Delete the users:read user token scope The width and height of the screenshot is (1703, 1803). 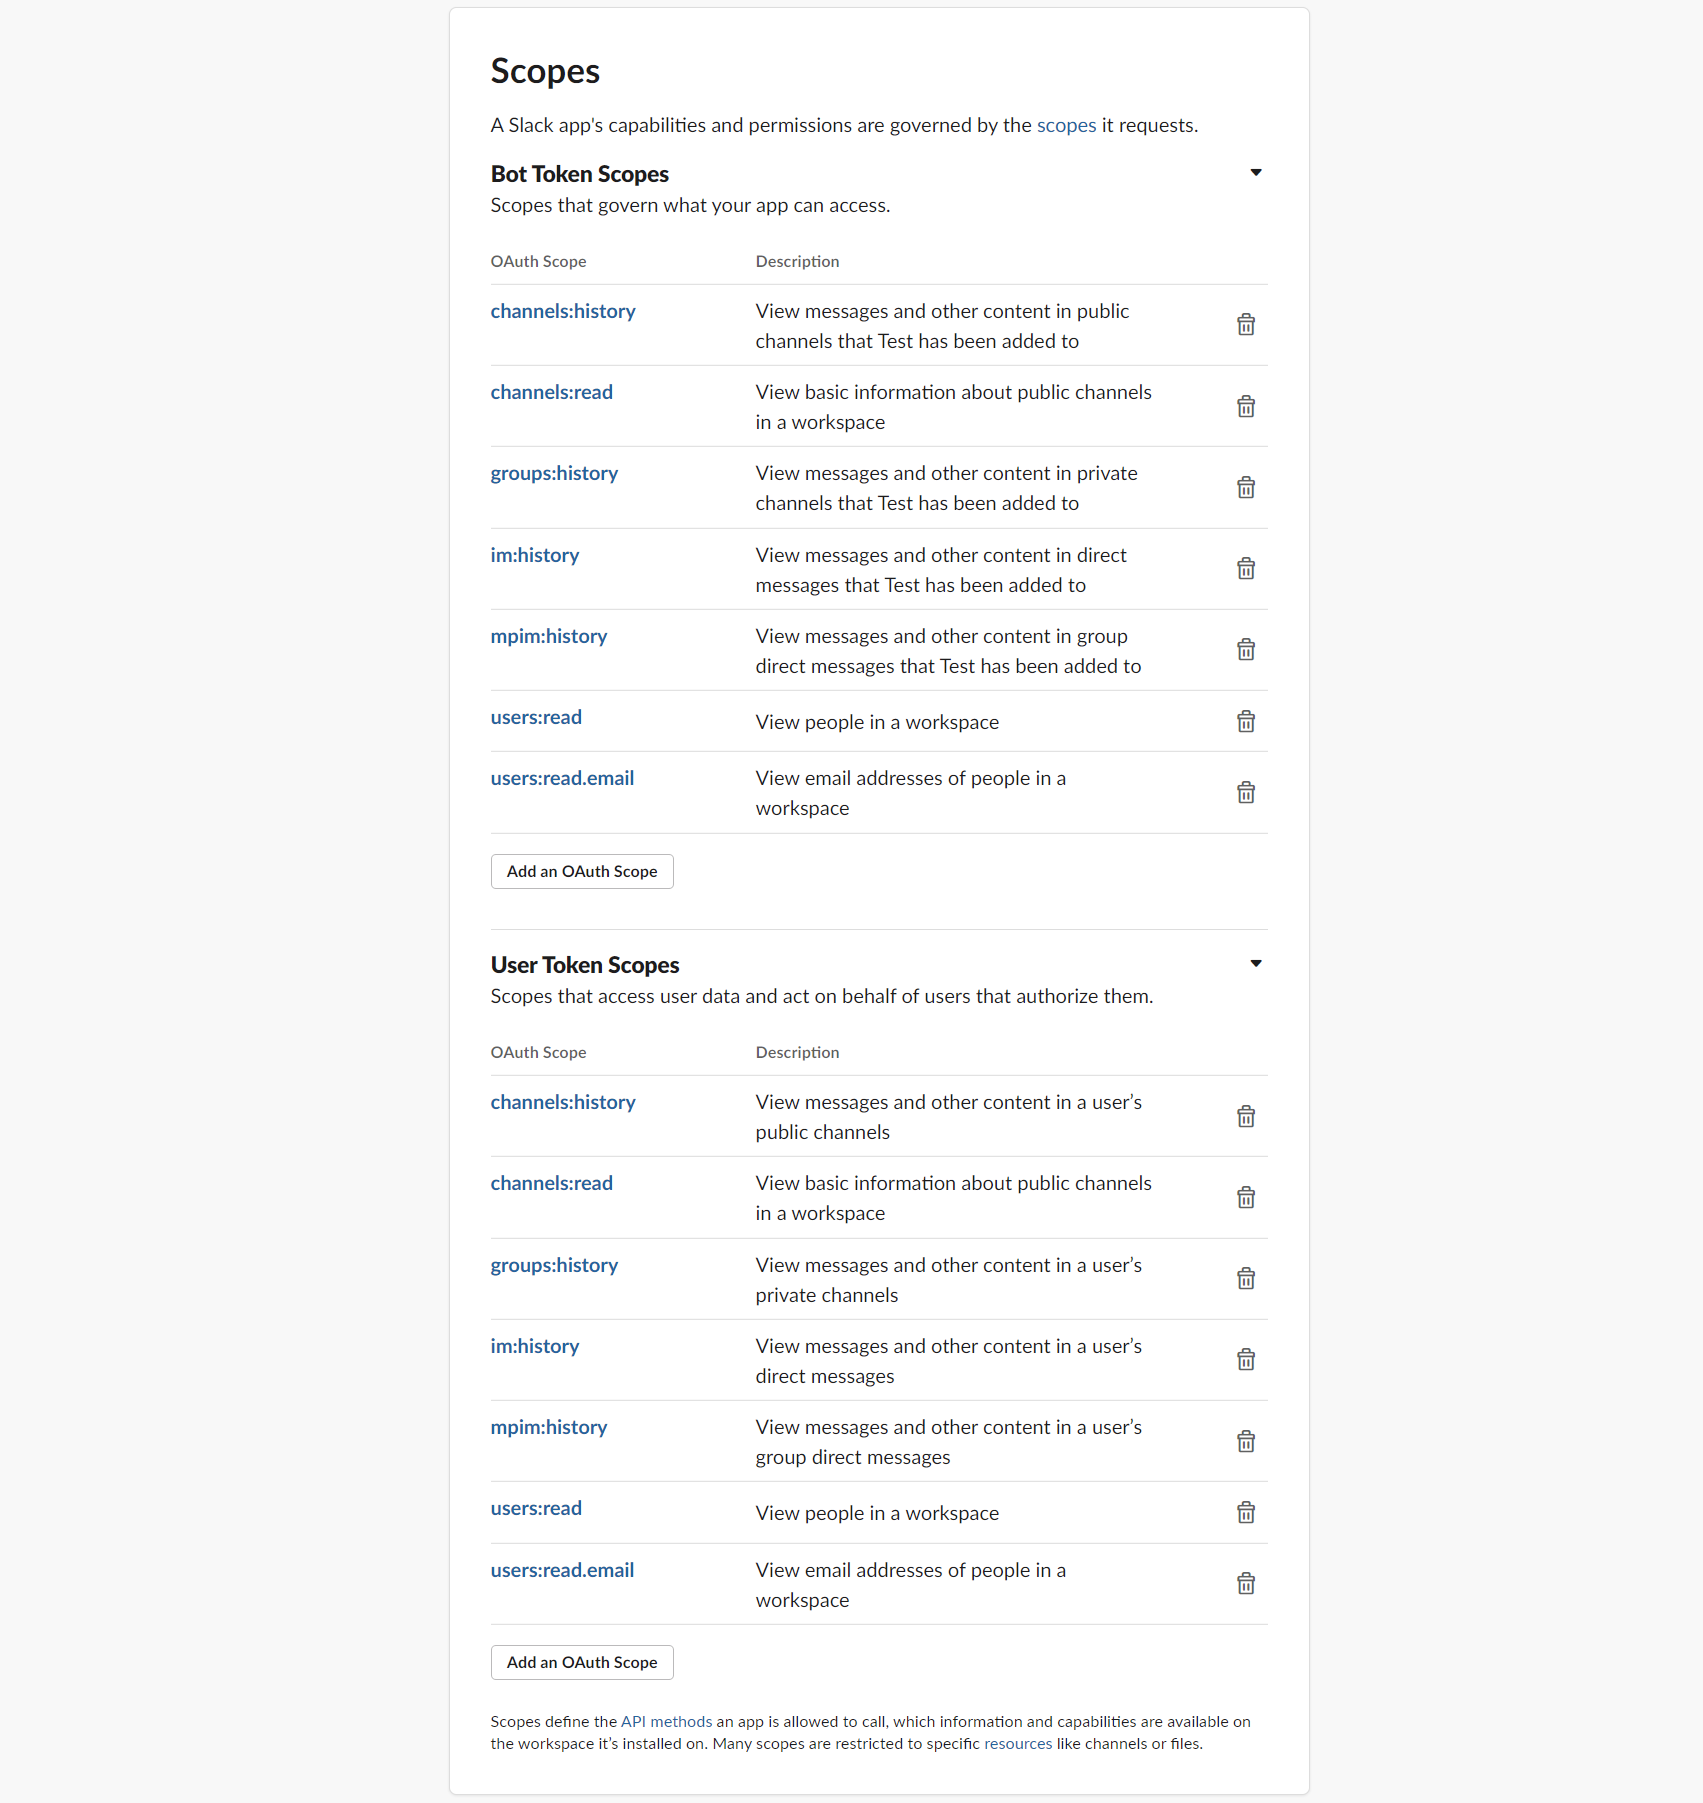click(x=1246, y=1512)
